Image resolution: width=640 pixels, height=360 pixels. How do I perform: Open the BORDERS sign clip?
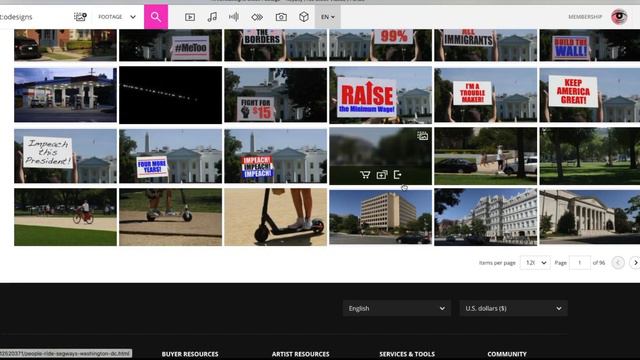coord(276,45)
